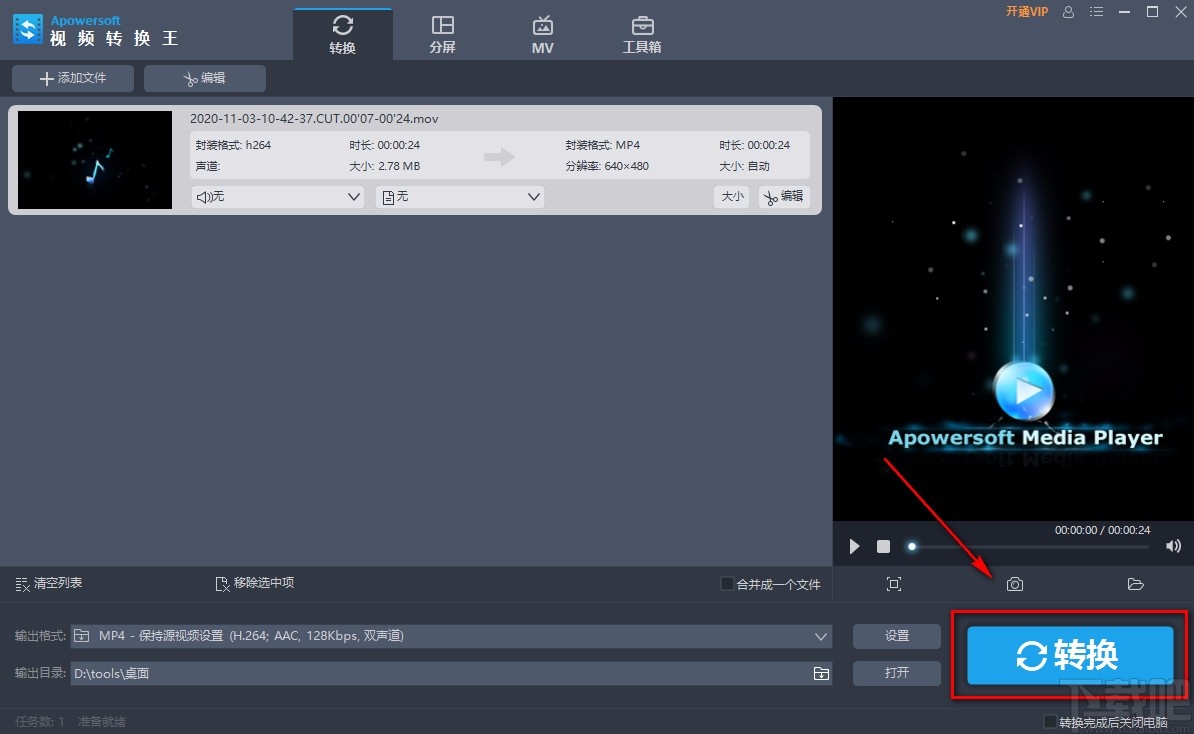Browse output directory with the folder icon
The height and width of the screenshot is (734, 1194).
[x=821, y=673]
